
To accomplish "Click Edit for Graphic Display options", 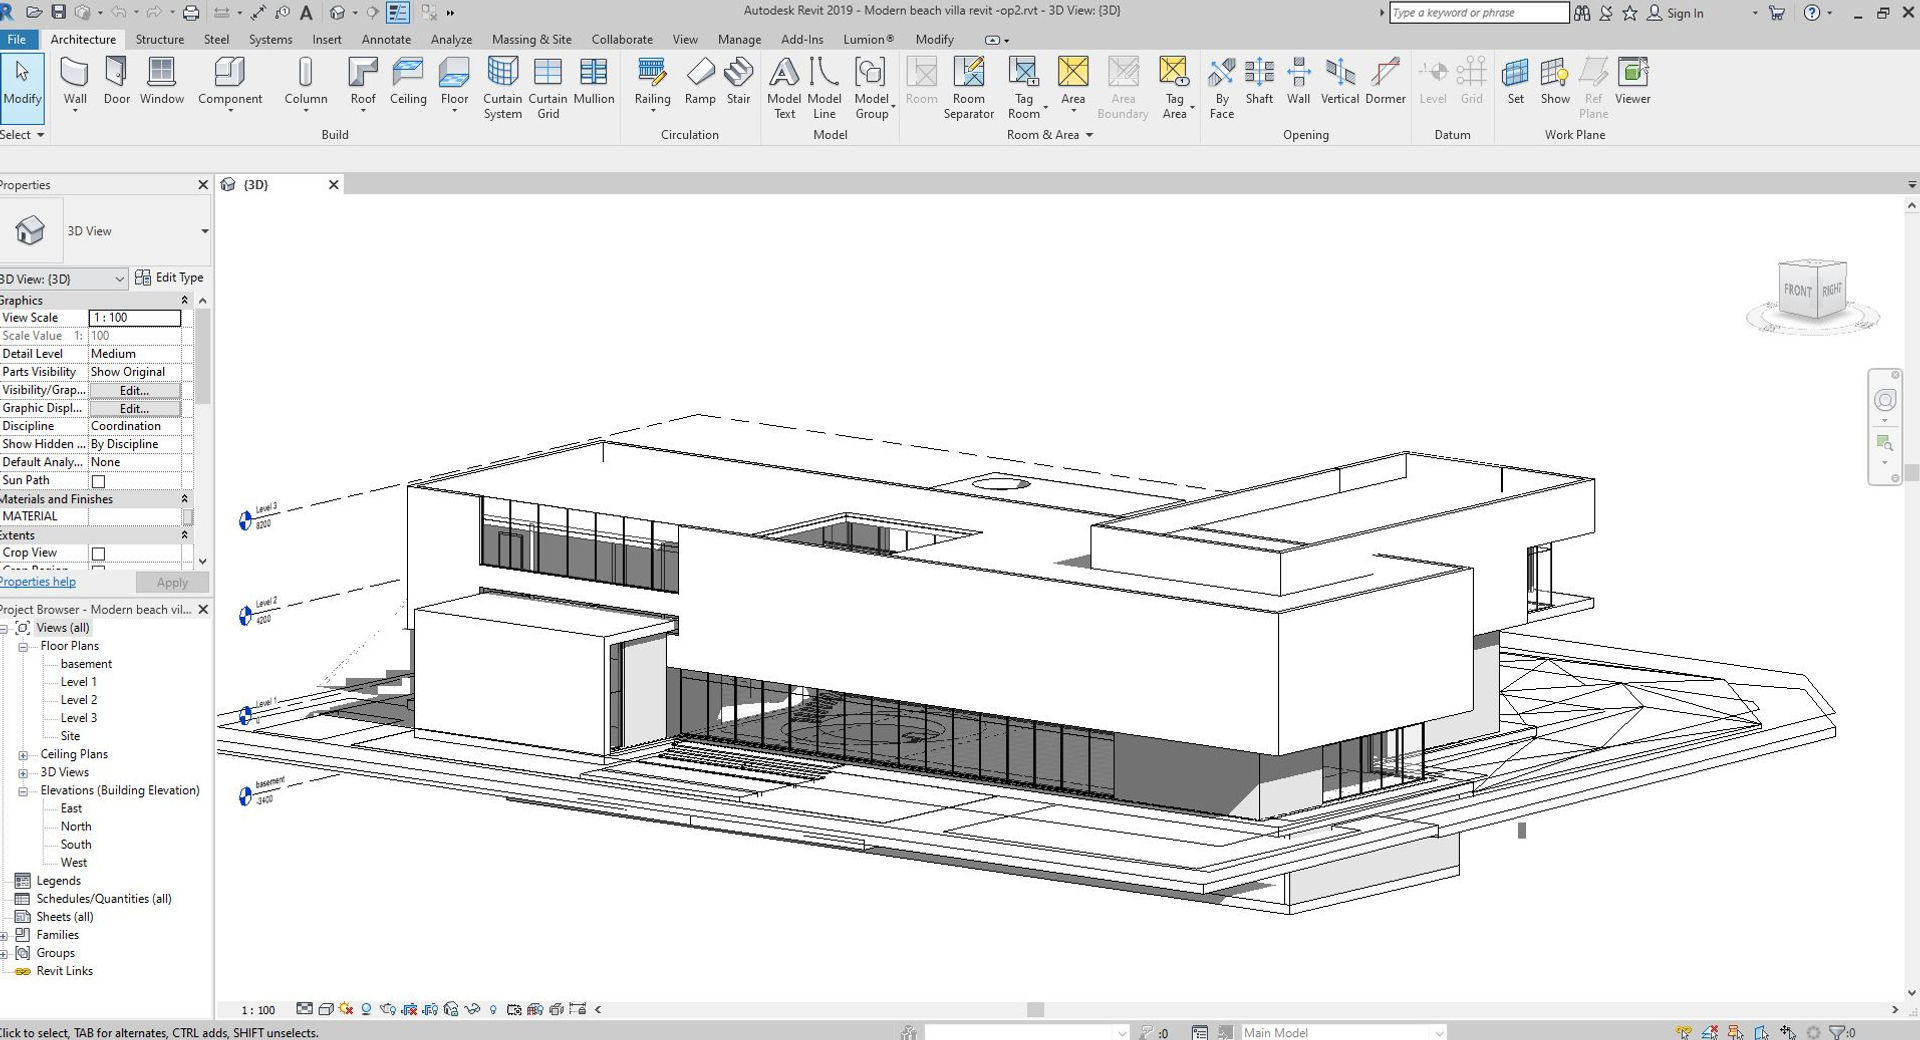I will (135, 408).
